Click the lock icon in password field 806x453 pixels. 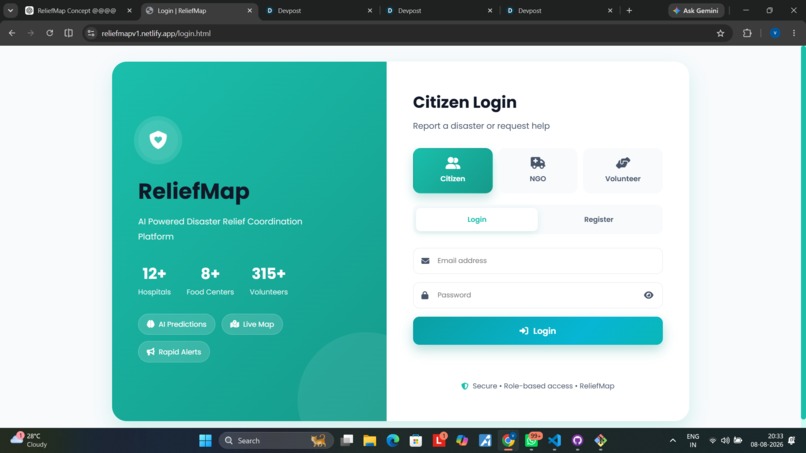(425, 295)
